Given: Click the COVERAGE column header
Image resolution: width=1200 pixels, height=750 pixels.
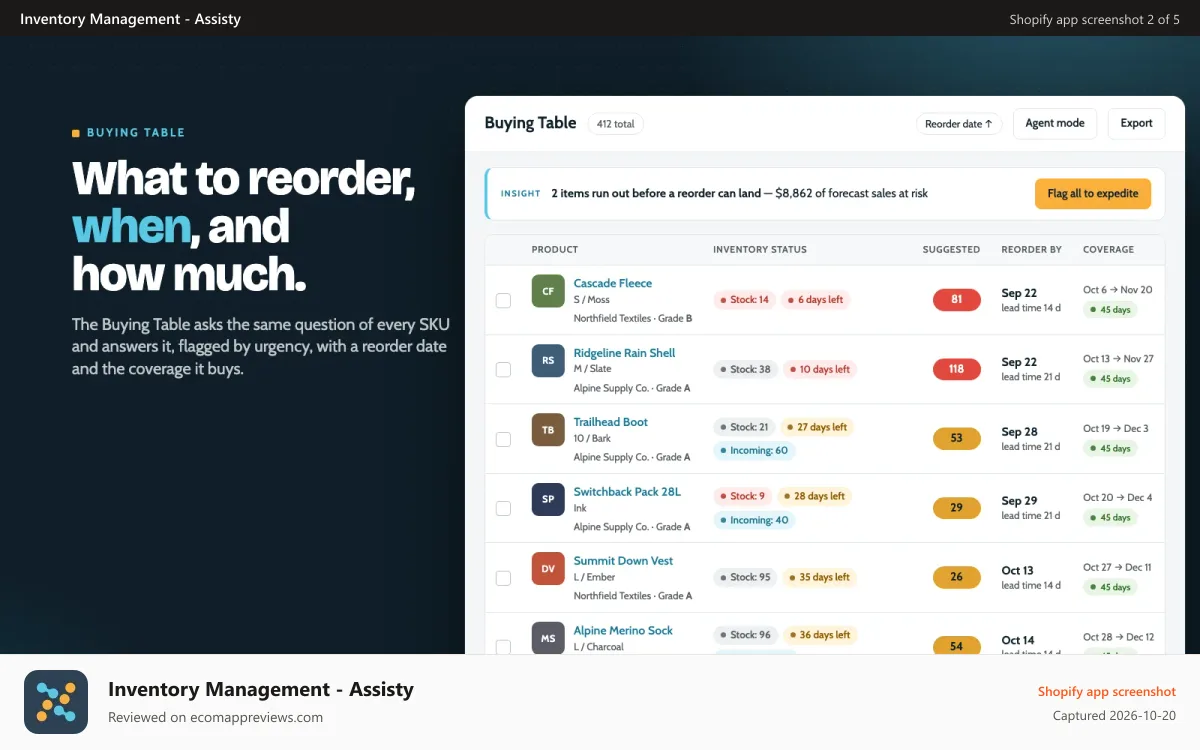Looking at the screenshot, I should pos(1108,250).
